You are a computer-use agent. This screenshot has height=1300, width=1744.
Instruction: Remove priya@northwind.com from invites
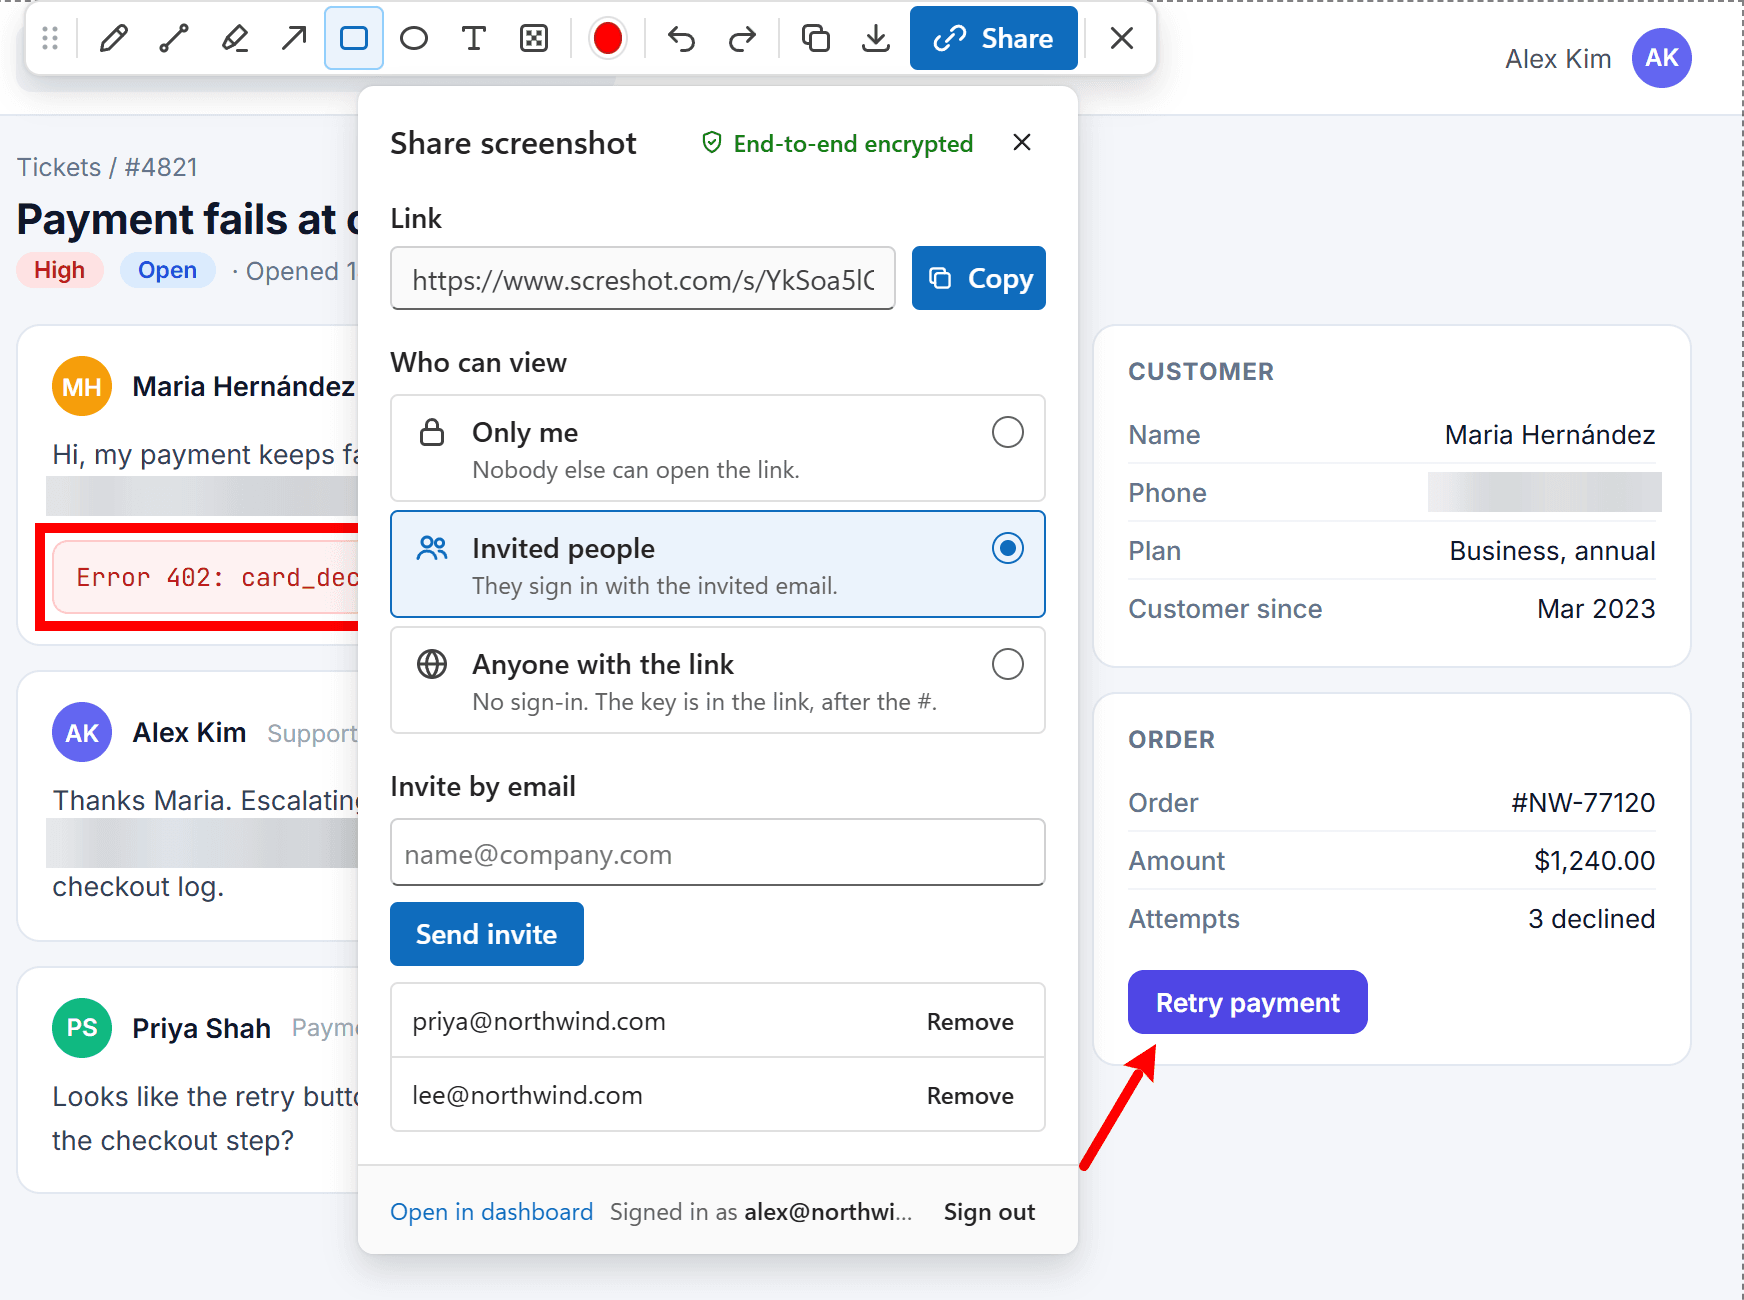pos(970,1021)
